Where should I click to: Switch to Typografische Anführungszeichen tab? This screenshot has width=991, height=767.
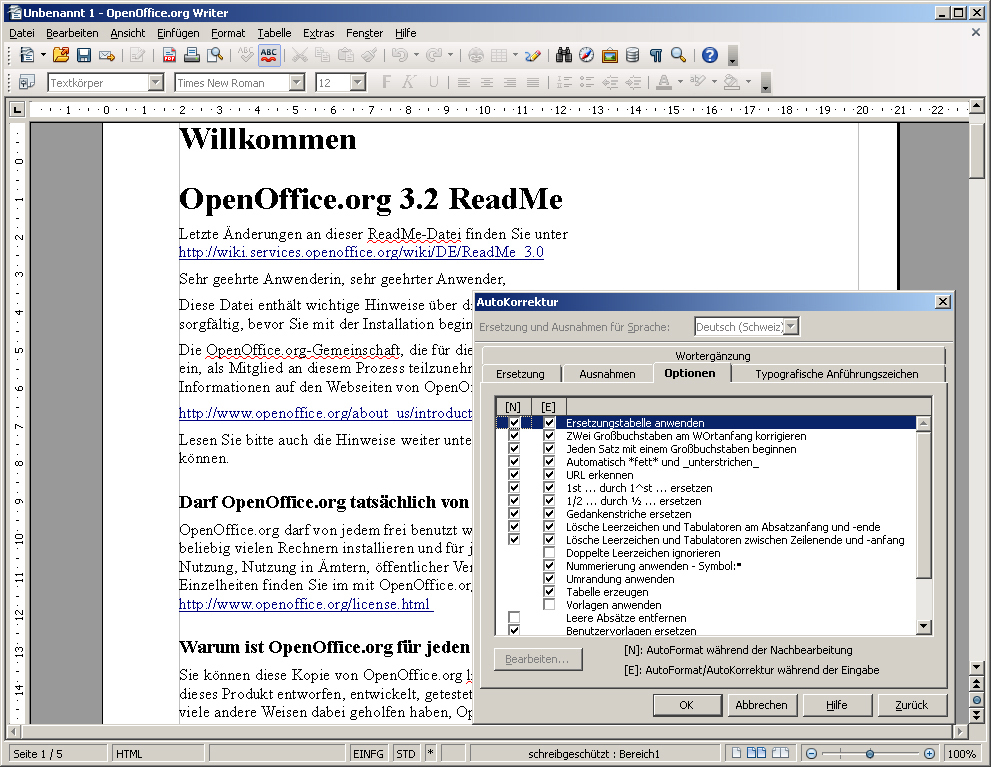point(837,374)
